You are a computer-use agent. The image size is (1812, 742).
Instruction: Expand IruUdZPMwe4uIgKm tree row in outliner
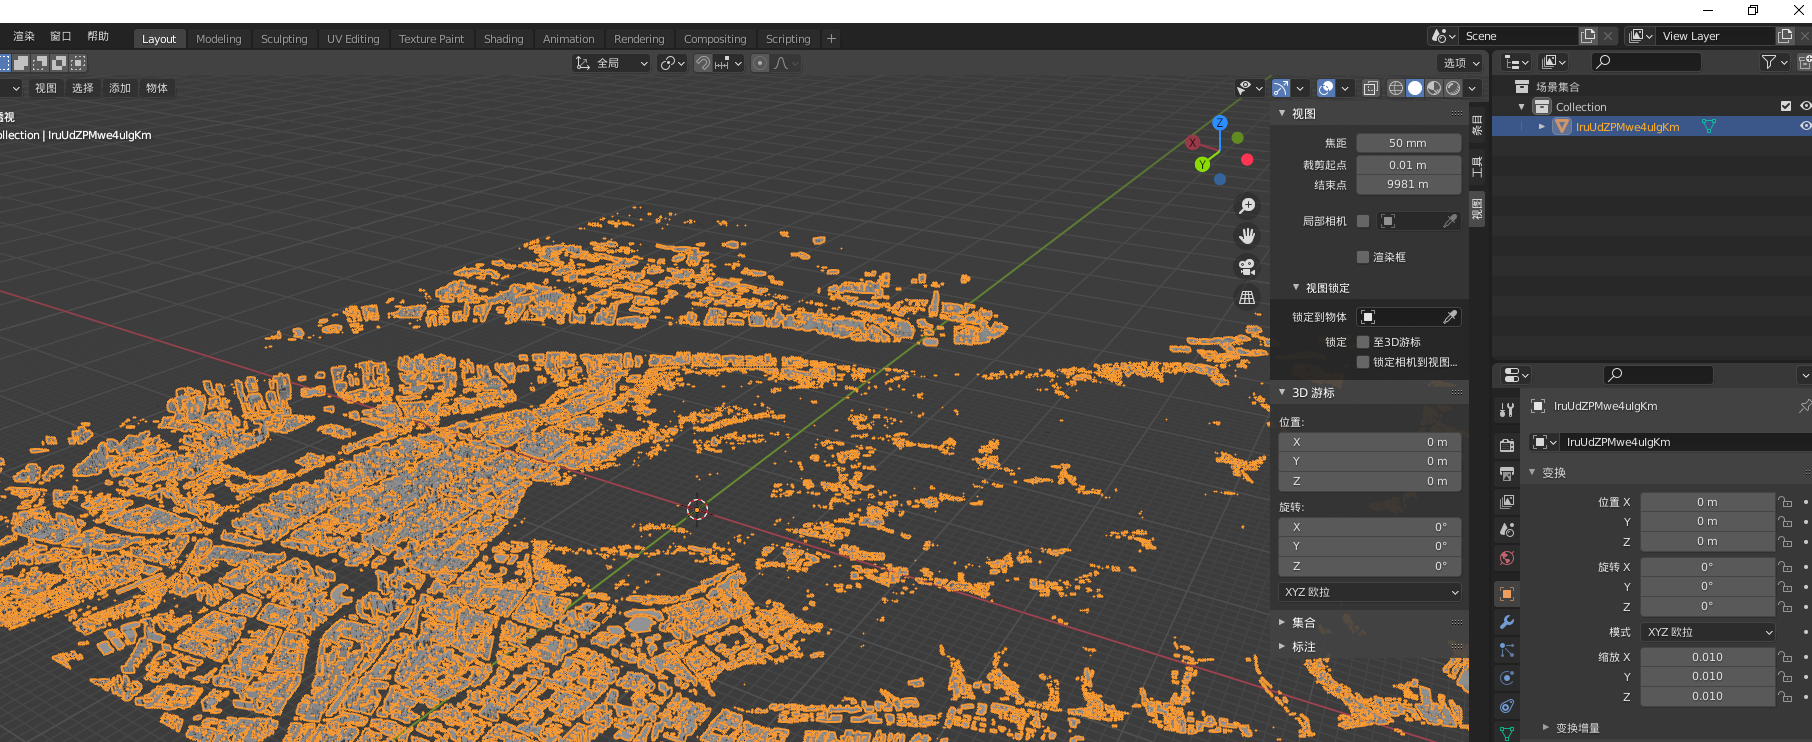pyautogui.click(x=1542, y=126)
